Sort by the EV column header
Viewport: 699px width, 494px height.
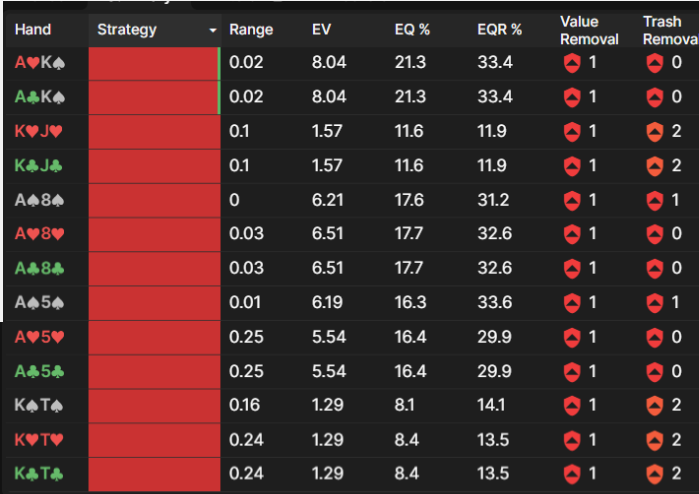(x=321, y=30)
